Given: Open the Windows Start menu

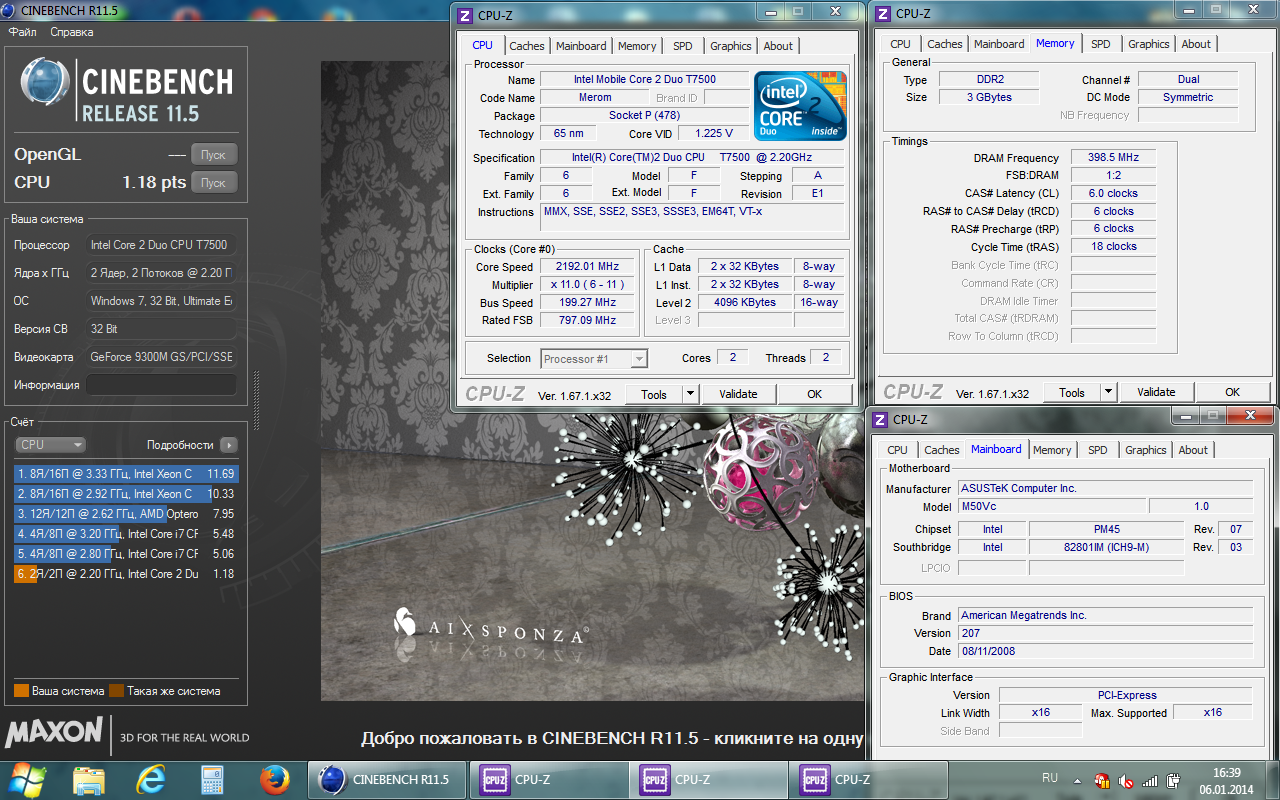Looking at the screenshot, I should [x=27, y=779].
